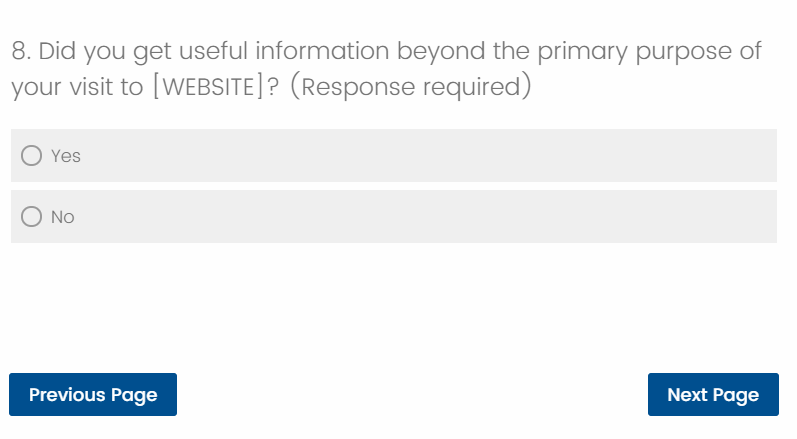Click the [WEBSITE] placeholder in the question
The image size is (797, 439).
(208, 87)
